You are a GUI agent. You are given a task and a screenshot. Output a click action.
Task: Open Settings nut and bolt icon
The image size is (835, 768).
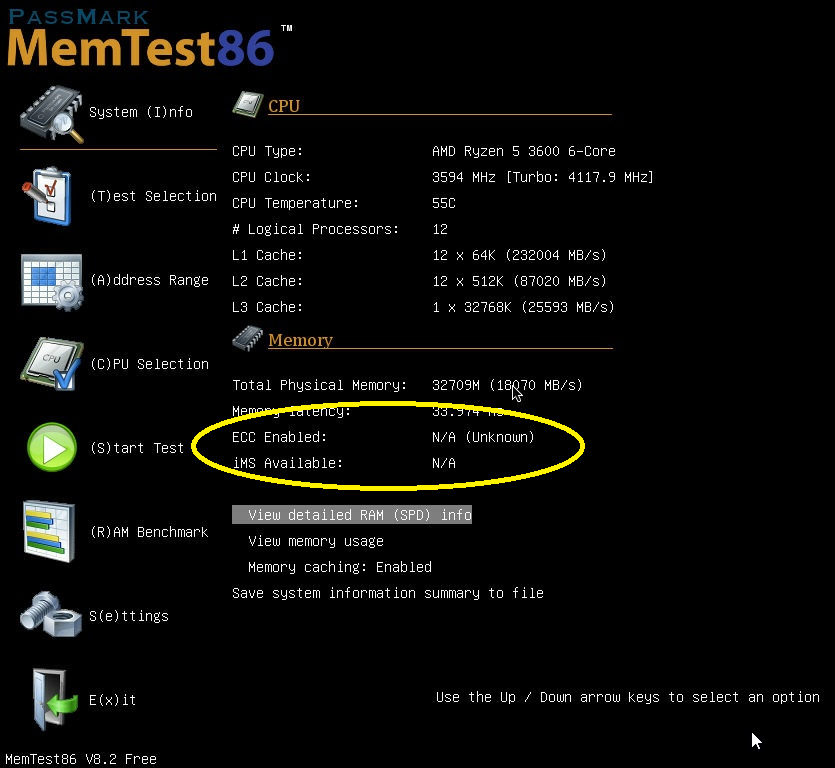(x=51, y=615)
